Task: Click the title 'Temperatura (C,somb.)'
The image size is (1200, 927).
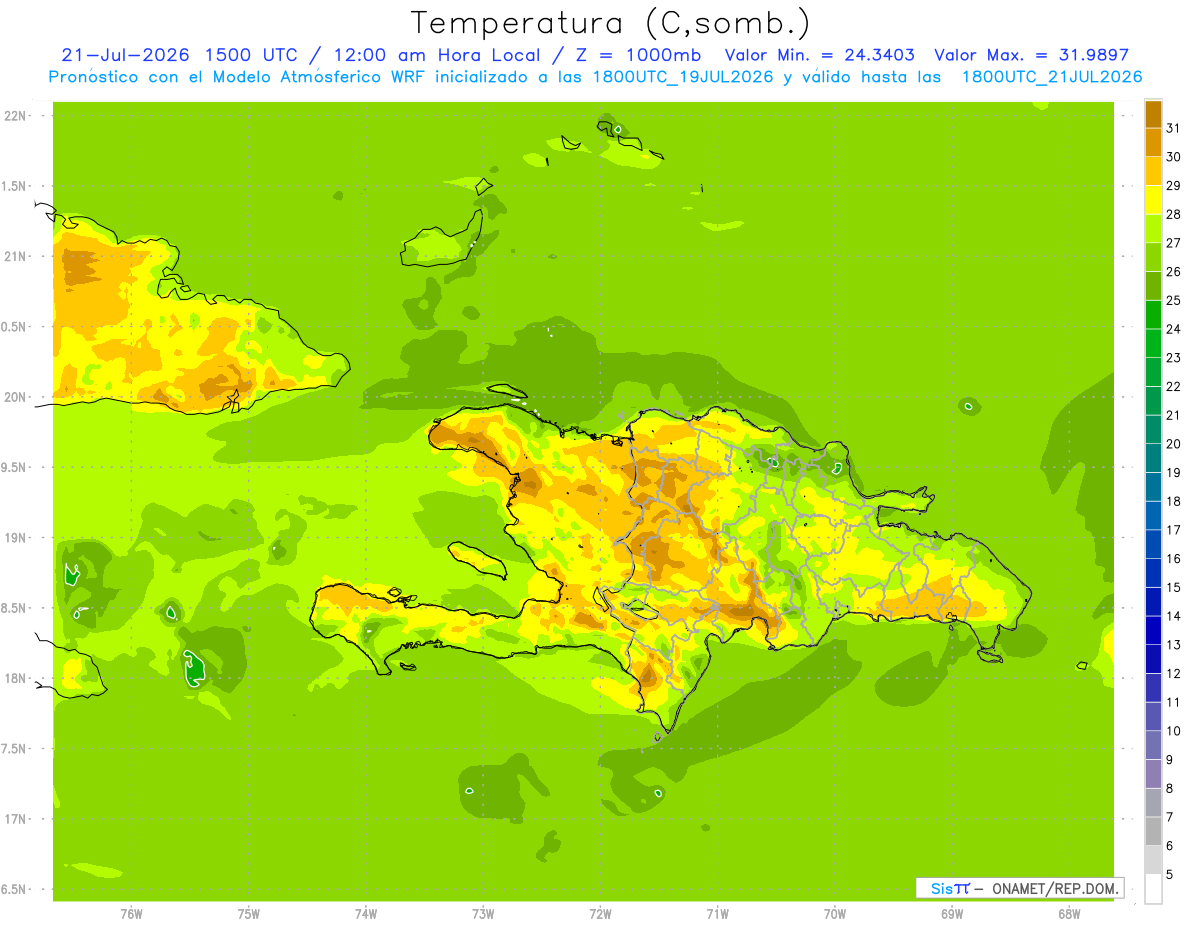Action: click(610, 23)
